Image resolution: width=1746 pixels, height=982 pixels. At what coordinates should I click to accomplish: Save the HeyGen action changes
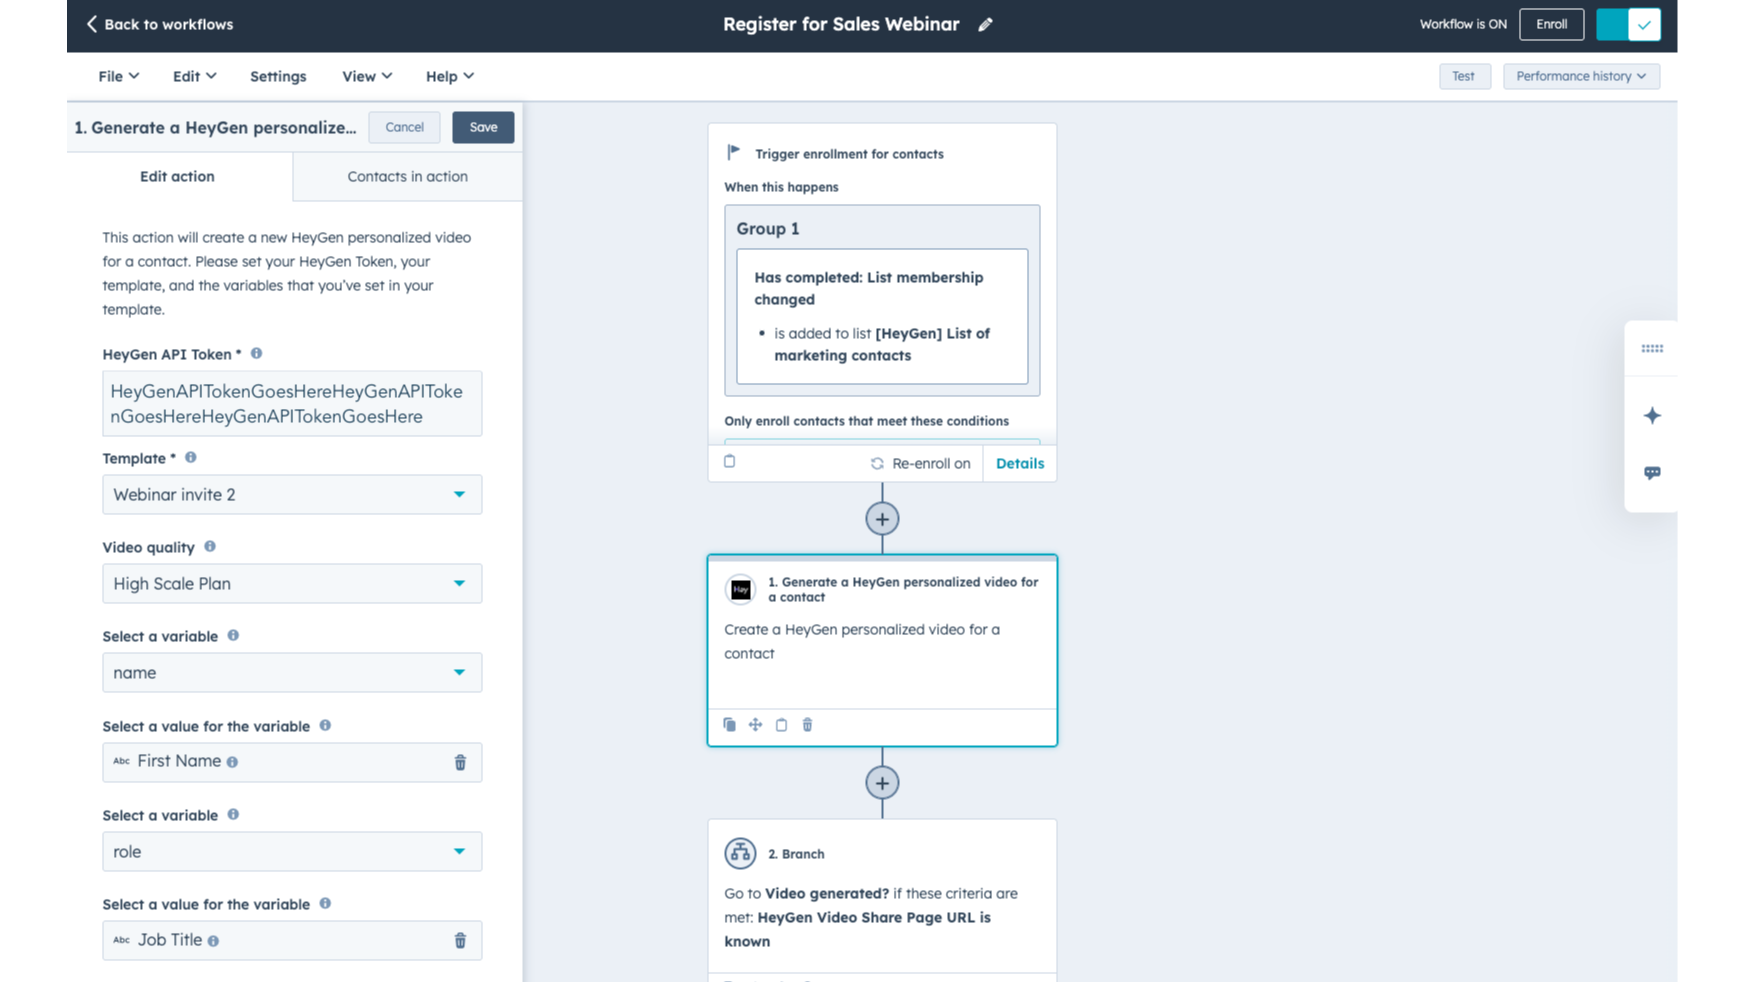482,128
